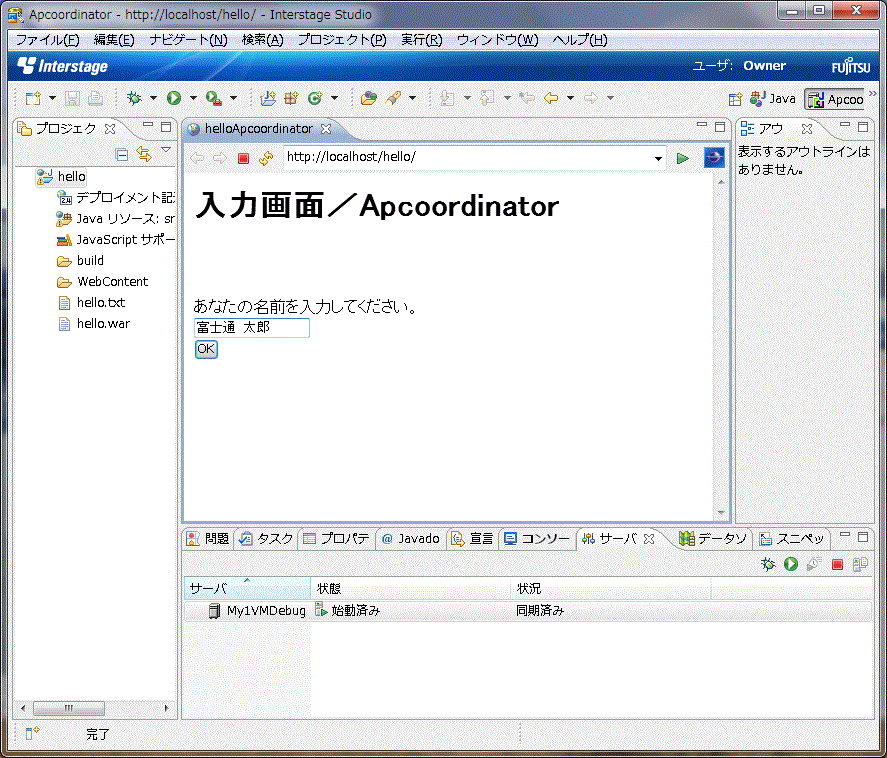Open dropdown next to External Tools icon

point(233,98)
